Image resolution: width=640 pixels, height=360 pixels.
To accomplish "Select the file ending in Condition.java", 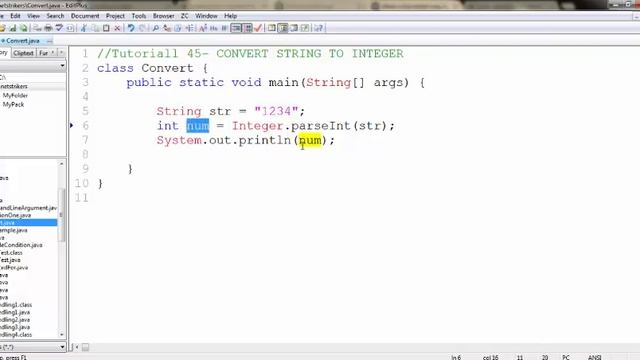I will [x=21, y=245].
